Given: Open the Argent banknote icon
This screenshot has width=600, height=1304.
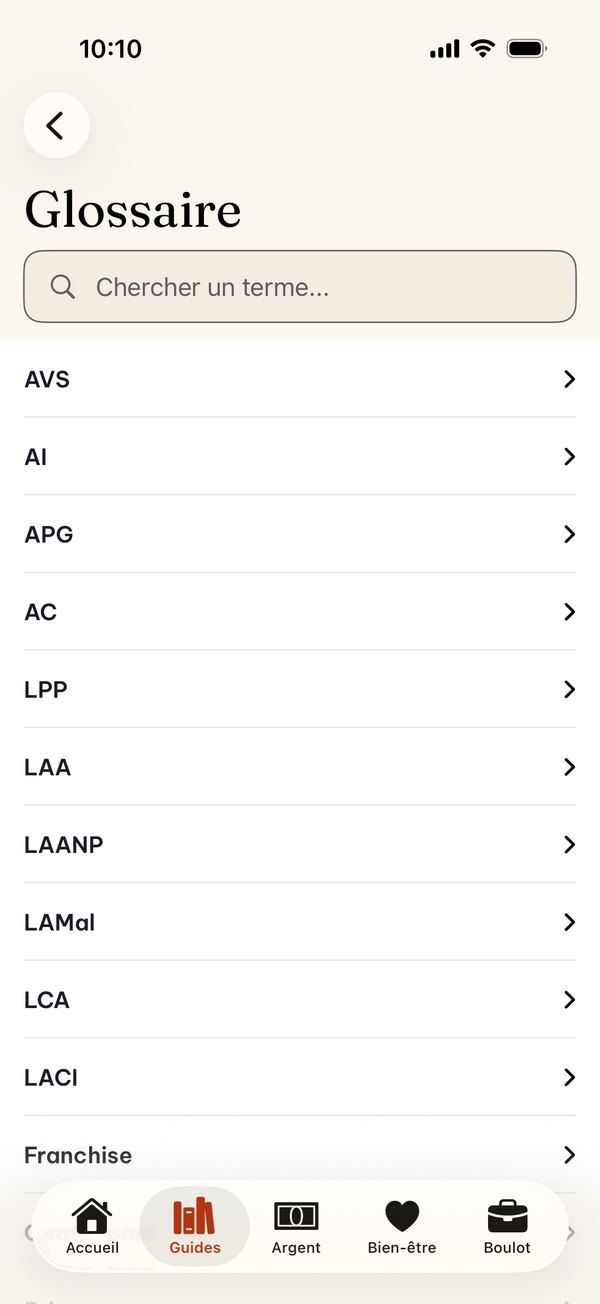Looking at the screenshot, I should pyautogui.click(x=296, y=1216).
